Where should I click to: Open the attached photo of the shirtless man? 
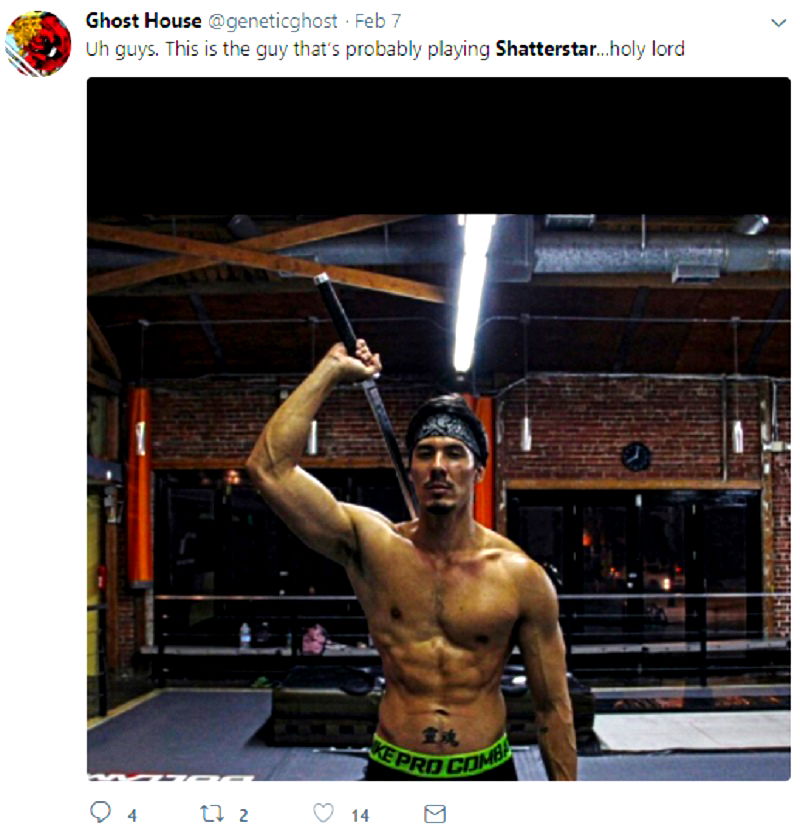(439, 429)
